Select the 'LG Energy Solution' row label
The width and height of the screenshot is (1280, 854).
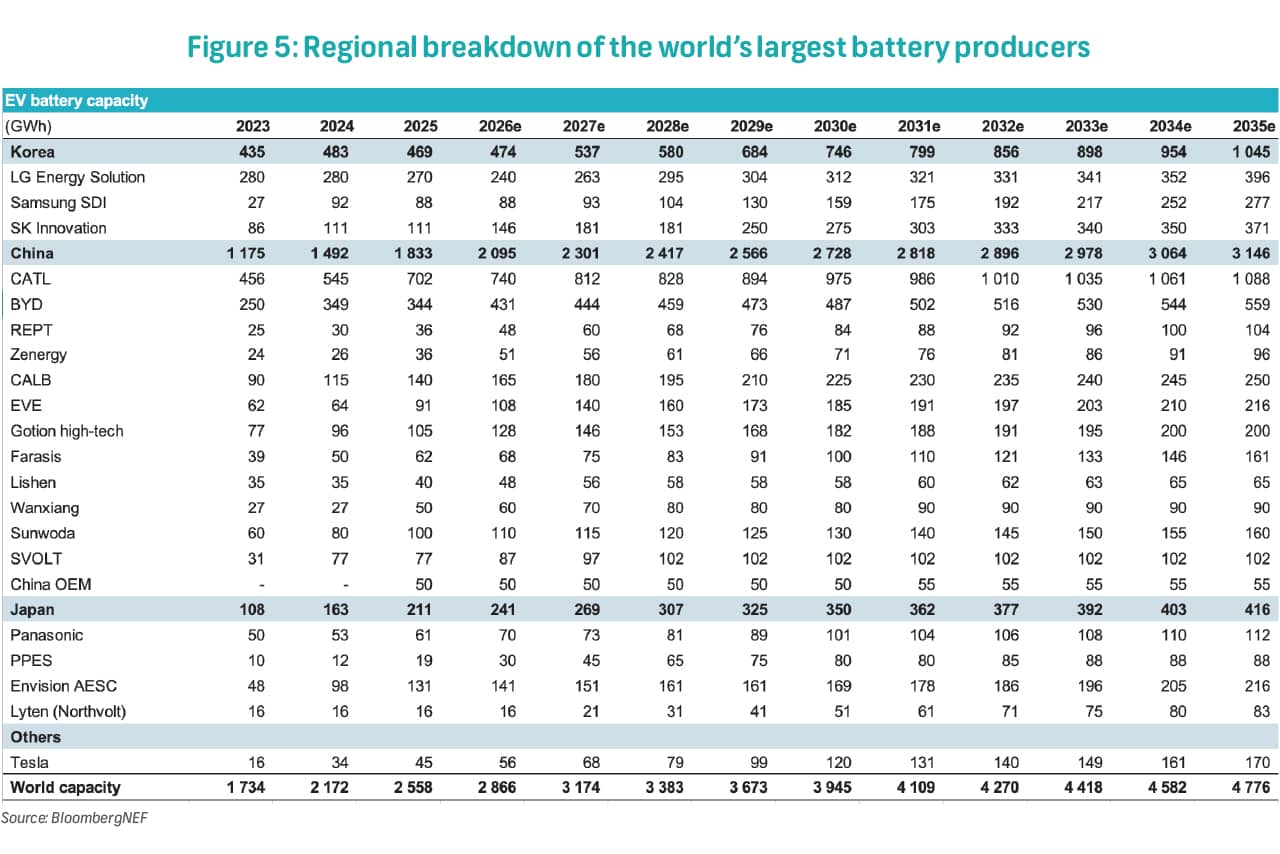(78, 177)
